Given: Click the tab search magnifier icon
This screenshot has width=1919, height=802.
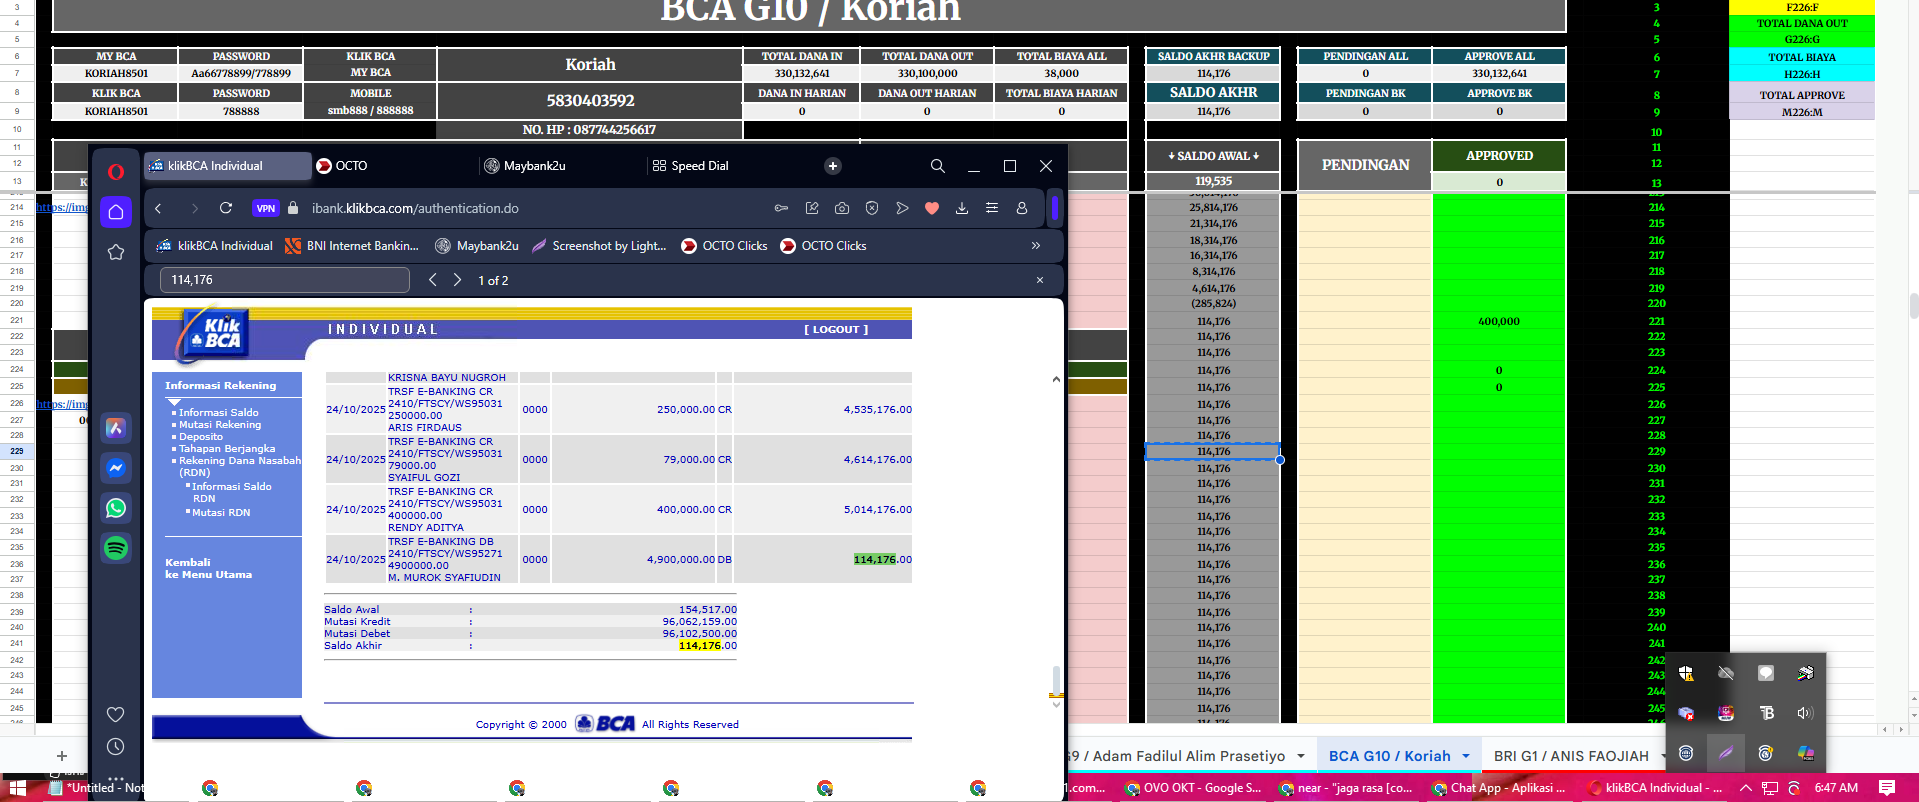Looking at the screenshot, I should click(x=938, y=166).
